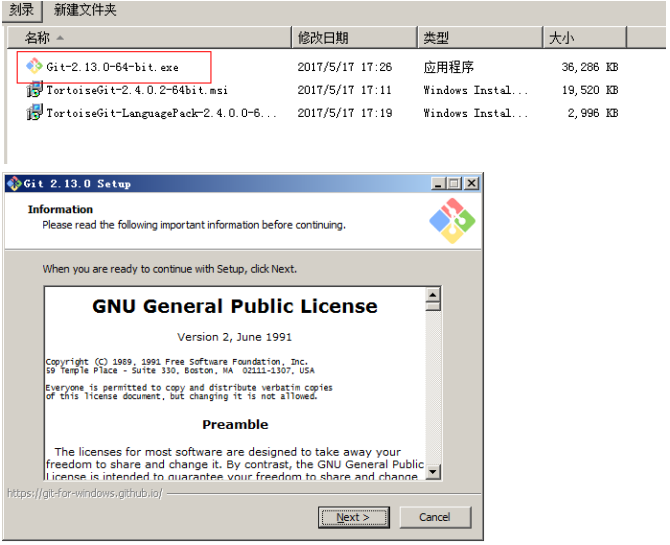Viewport: 670px width, 545px height.
Task: Click the license scrollbar down arrow
Action: (433, 471)
